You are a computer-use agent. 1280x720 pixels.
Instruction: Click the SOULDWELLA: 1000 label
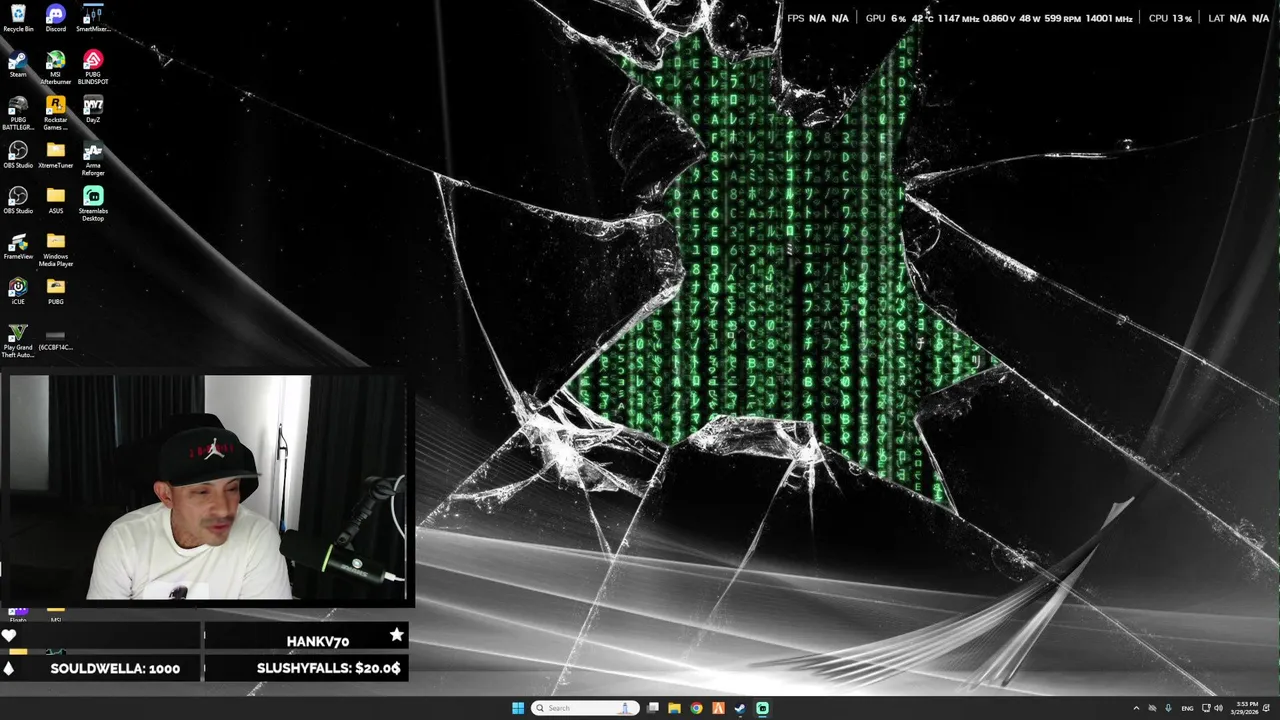click(x=115, y=668)
